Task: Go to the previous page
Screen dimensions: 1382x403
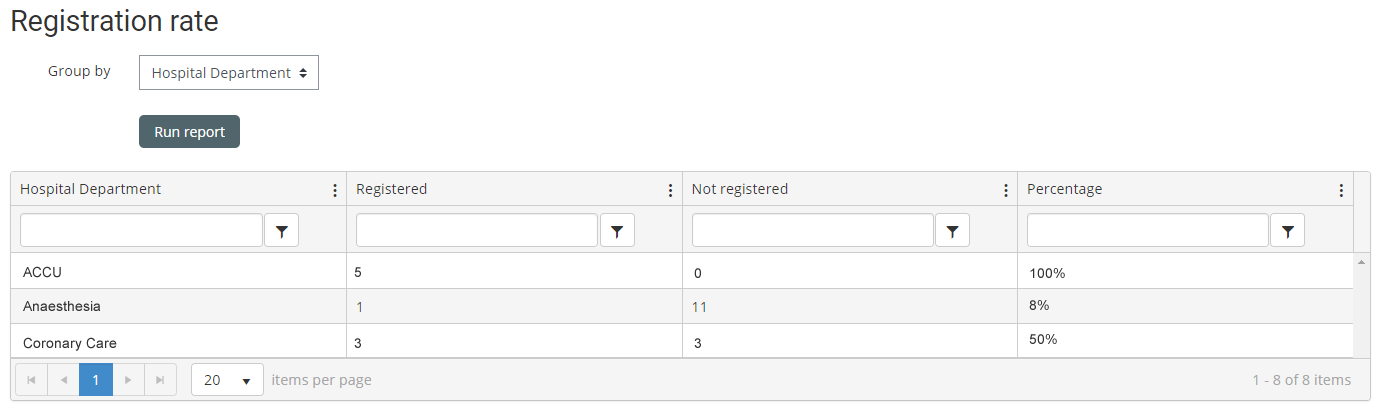Action: tap(64, 380)
